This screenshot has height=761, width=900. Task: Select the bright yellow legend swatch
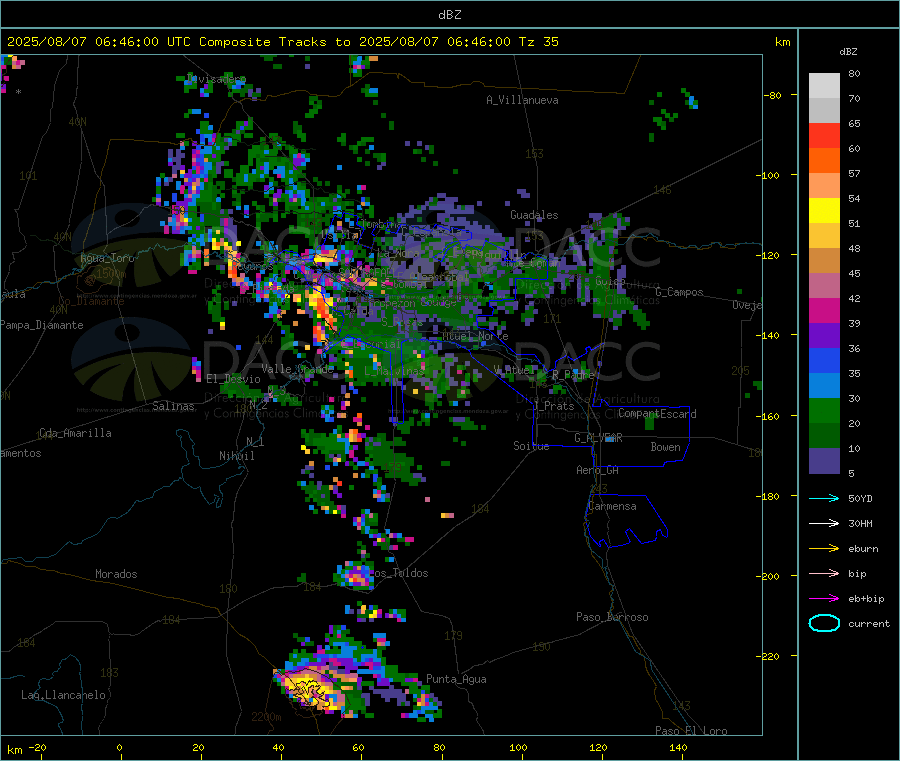click(x=824, y=211)
